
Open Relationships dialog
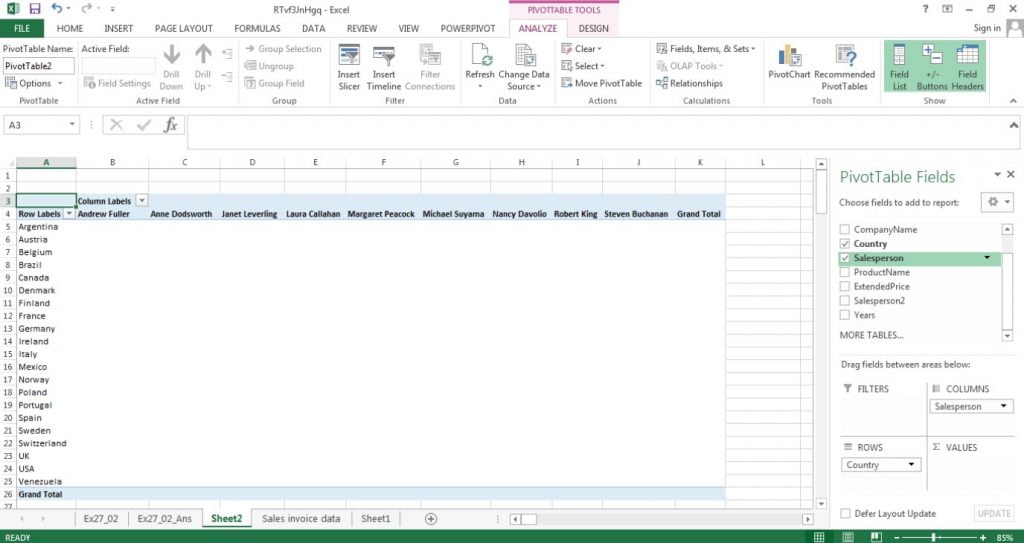[x=689, y=83]
